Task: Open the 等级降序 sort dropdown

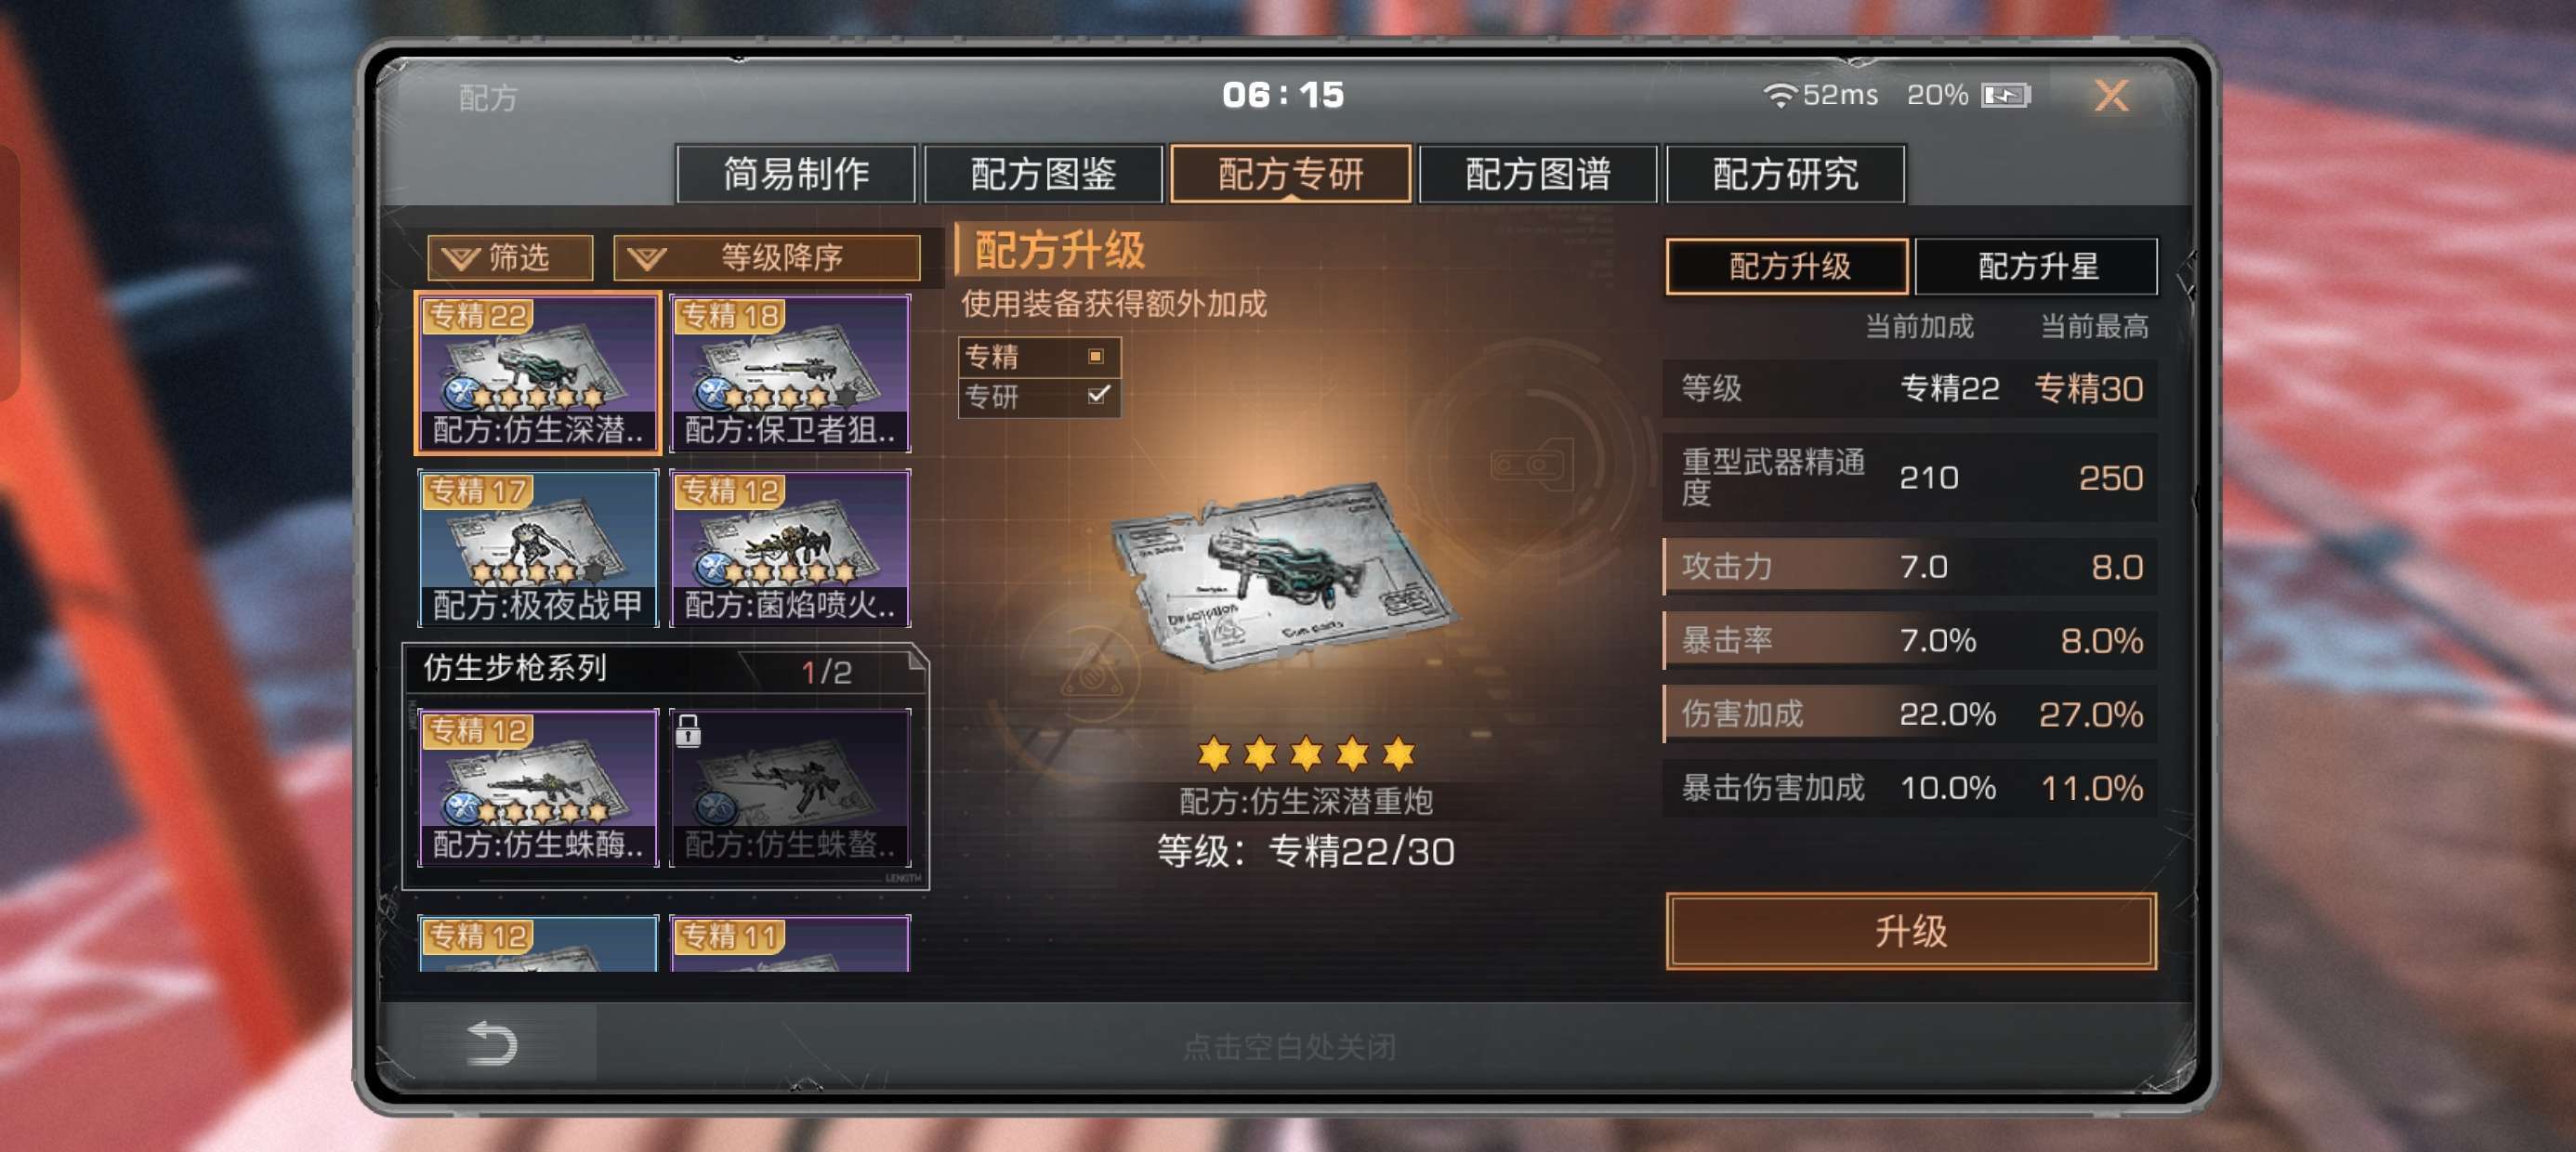Action: 767,258
